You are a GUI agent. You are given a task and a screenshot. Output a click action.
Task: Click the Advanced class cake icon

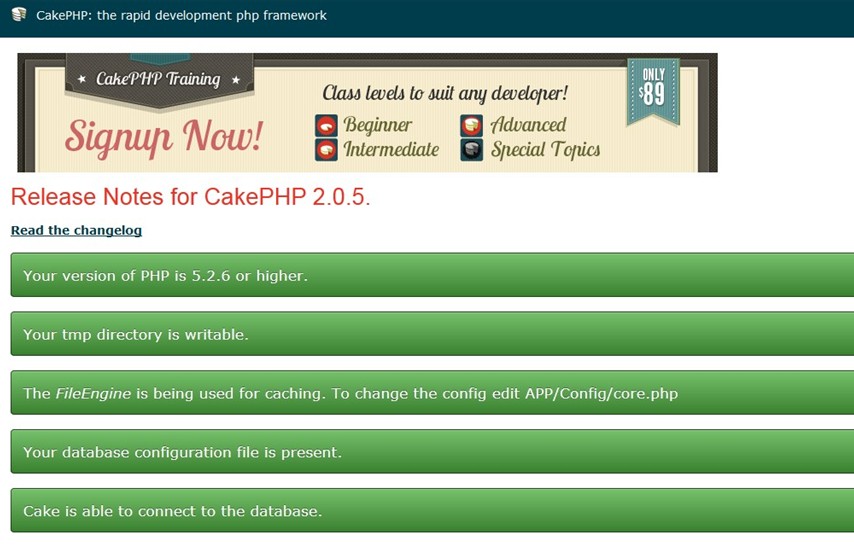click(x=471, y=126)
